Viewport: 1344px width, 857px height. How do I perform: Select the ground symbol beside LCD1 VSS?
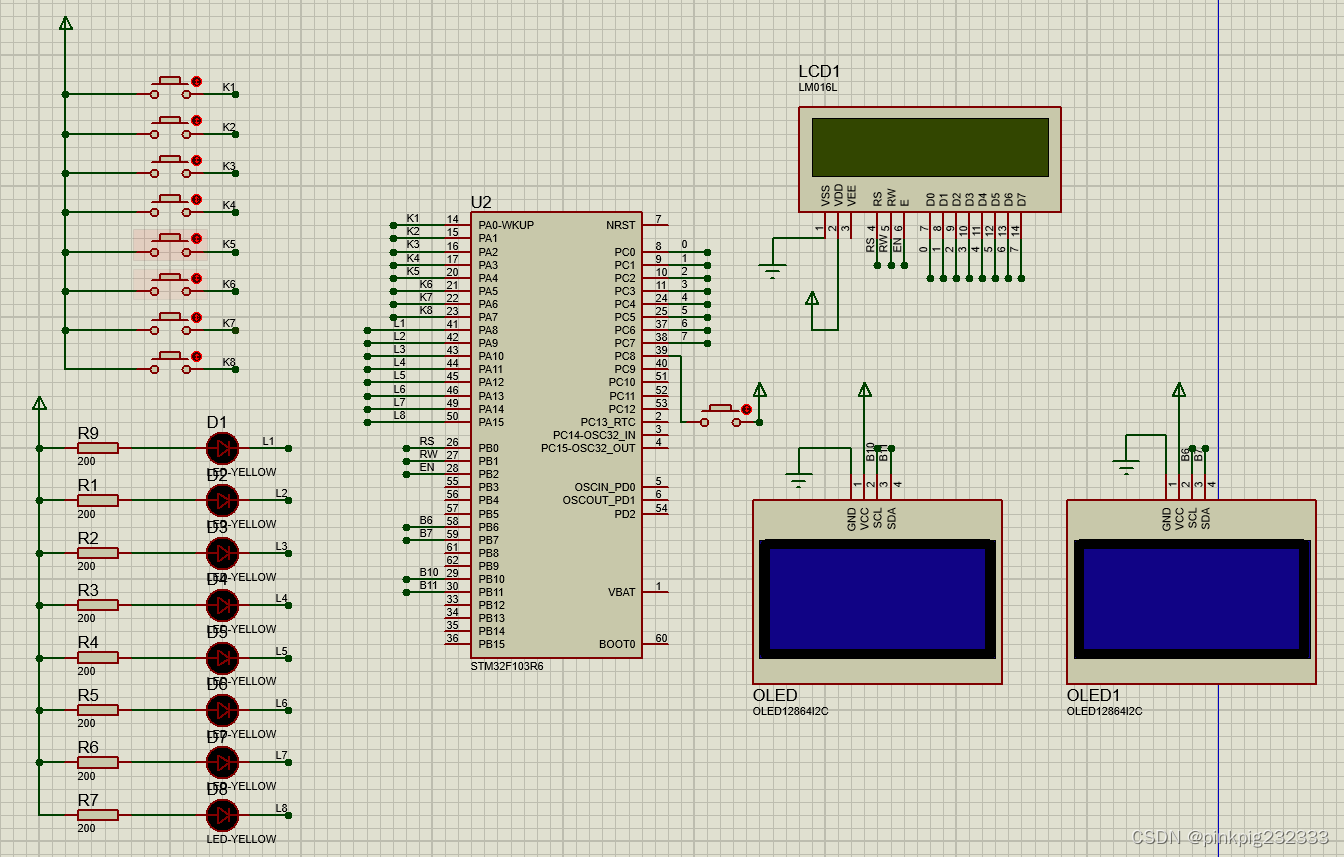773,270
